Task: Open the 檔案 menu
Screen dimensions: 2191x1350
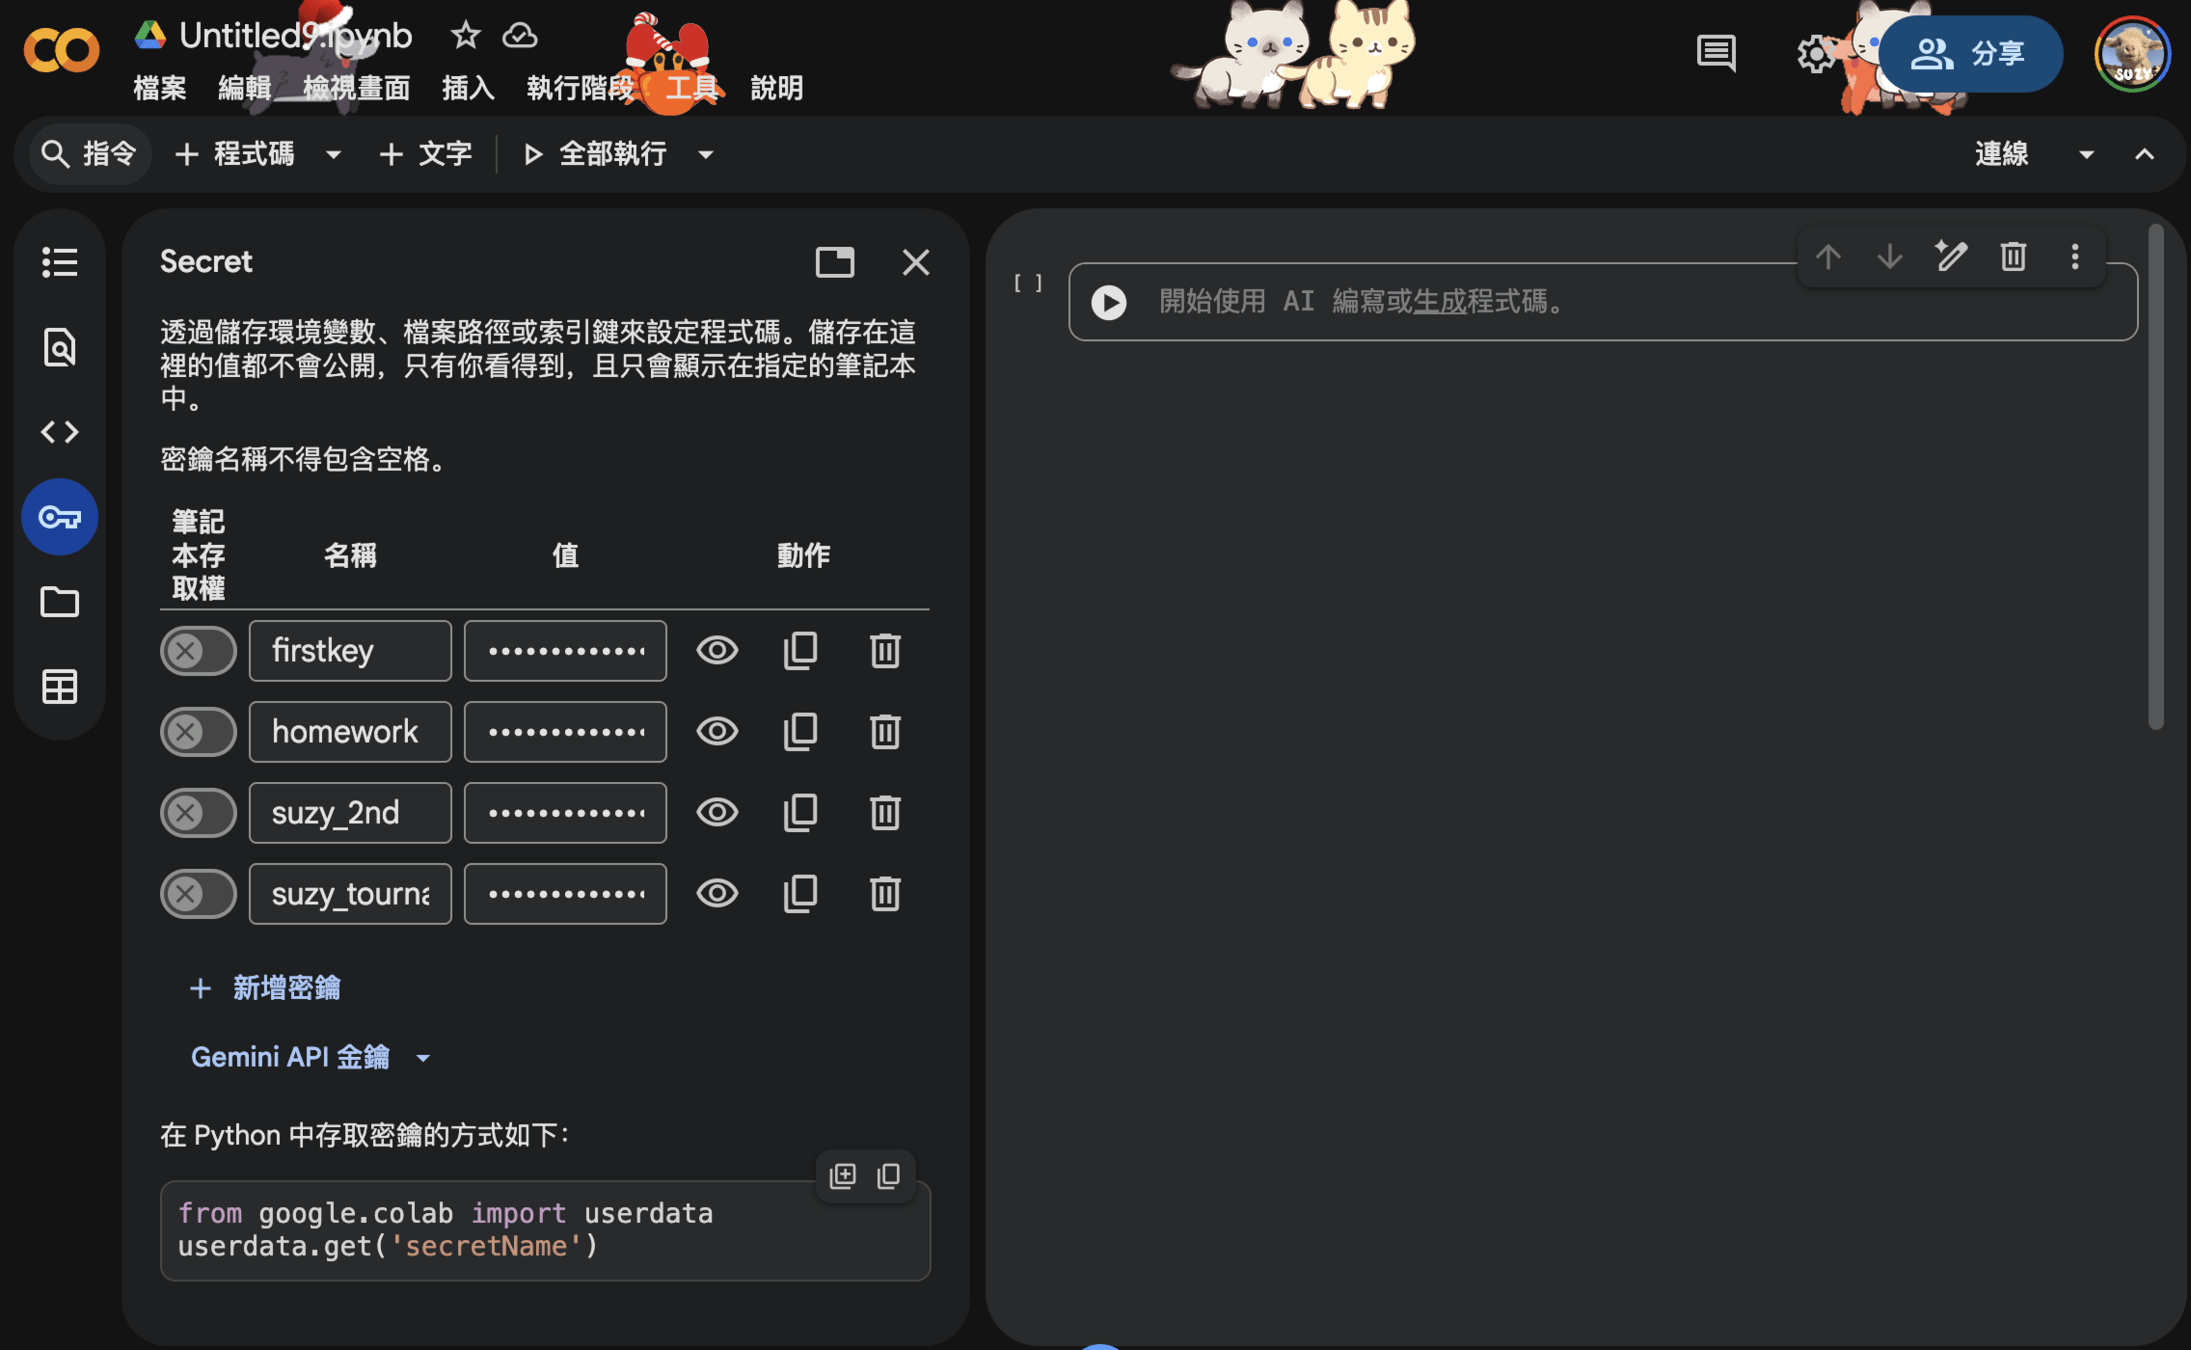Action: (x=160, y=88)
